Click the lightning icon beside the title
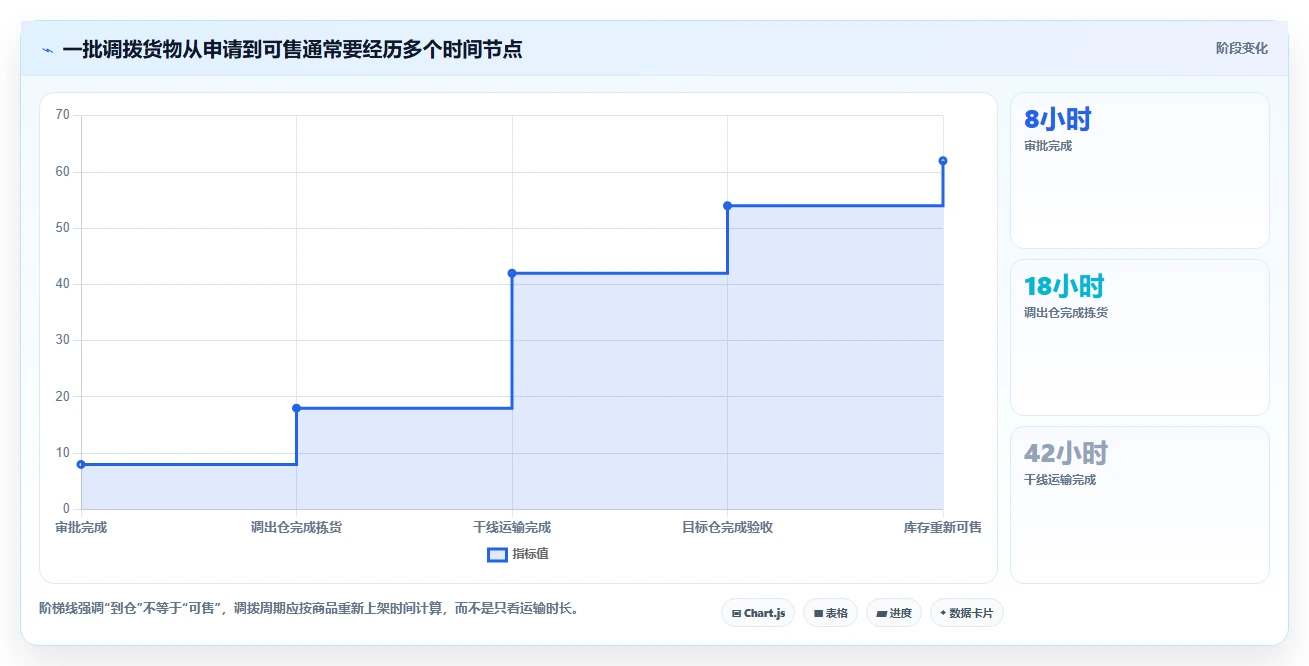The height and width of the screenshot is (666, 1309). point(47,49)
